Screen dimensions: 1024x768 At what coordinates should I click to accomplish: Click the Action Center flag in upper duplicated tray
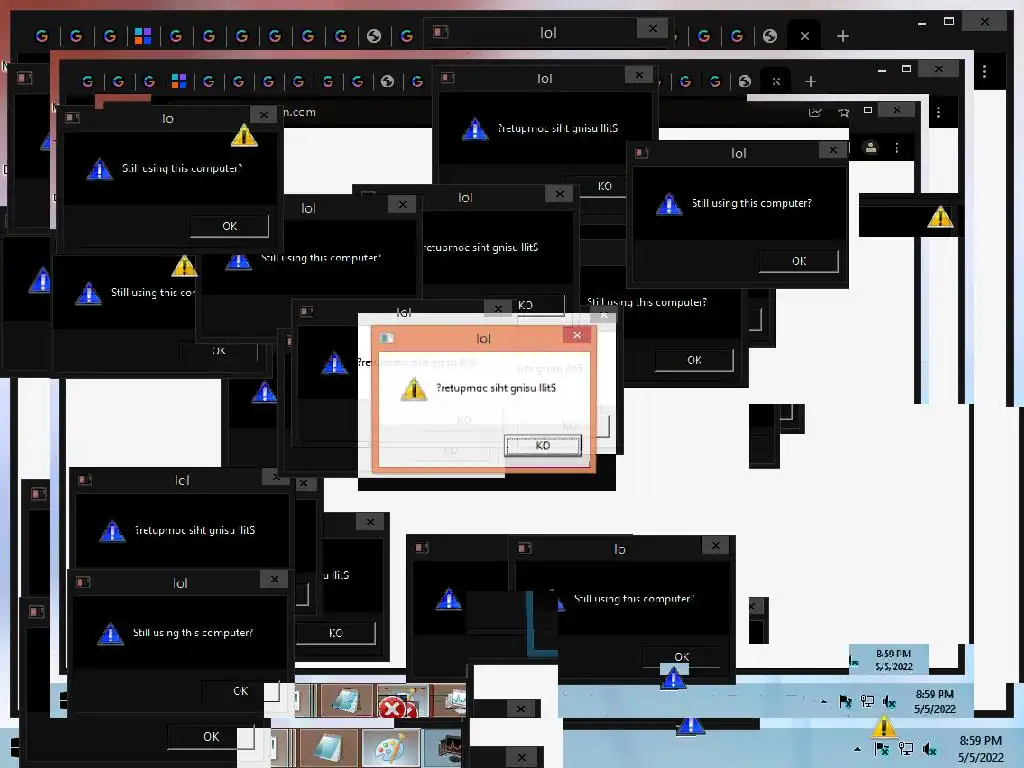pyautogui.click(x=845, y=702)
